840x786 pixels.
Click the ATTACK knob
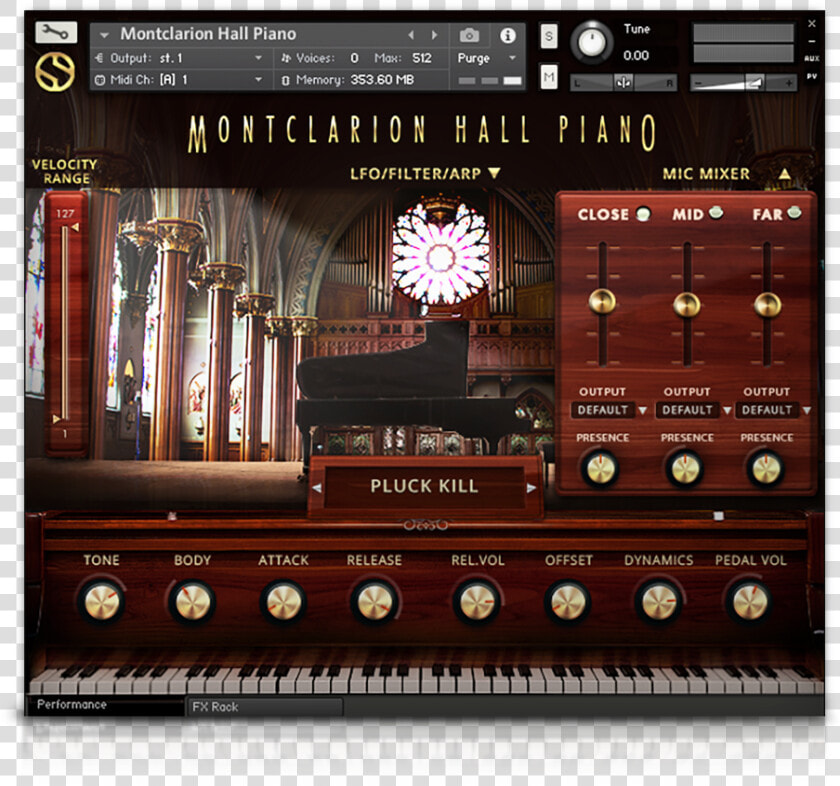point(283,602)
